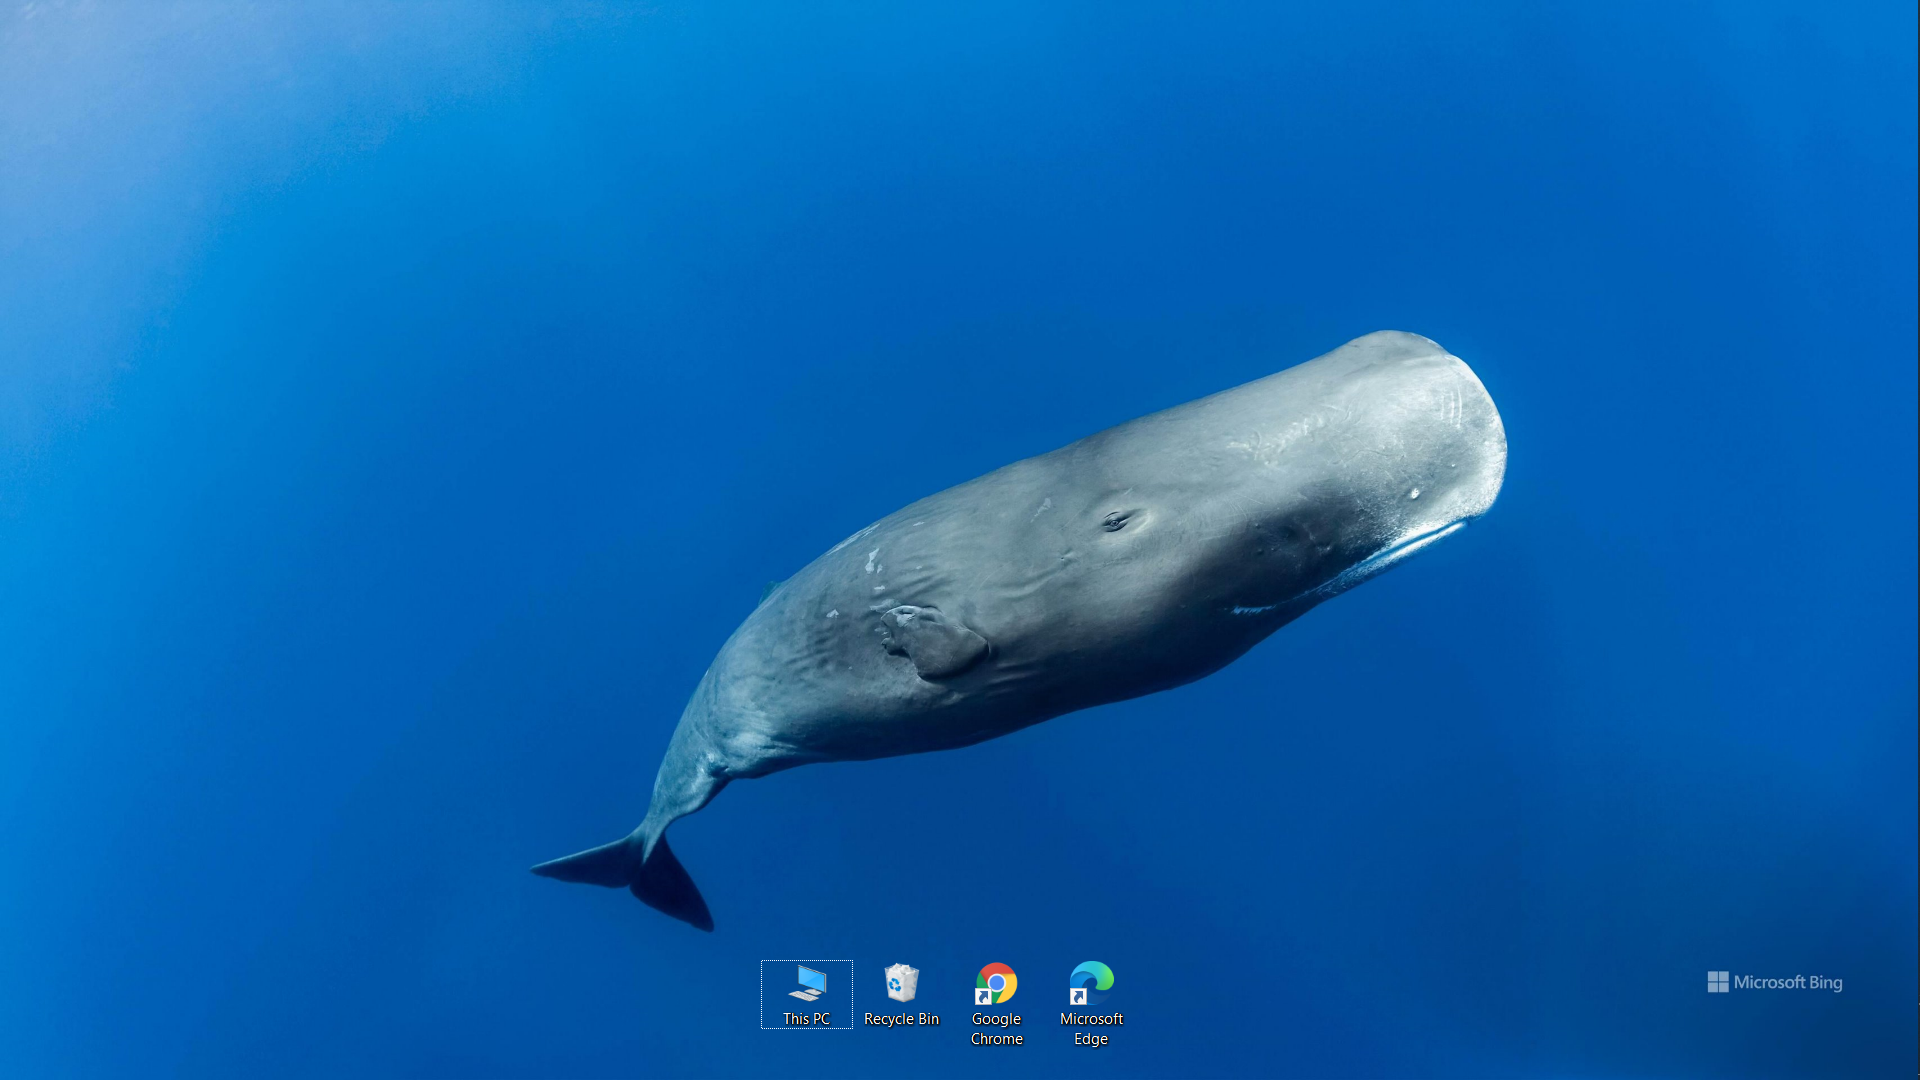Click the "Recycle Bin" label text

click(901, 1019)
